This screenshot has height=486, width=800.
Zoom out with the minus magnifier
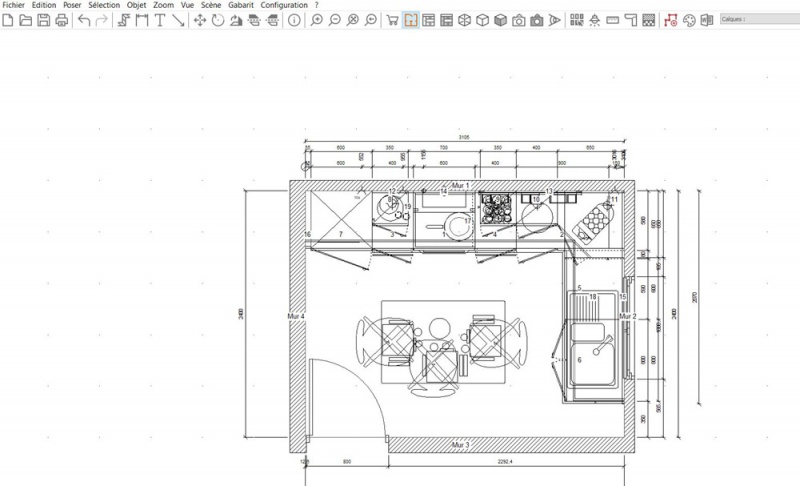tap(335, 20)
